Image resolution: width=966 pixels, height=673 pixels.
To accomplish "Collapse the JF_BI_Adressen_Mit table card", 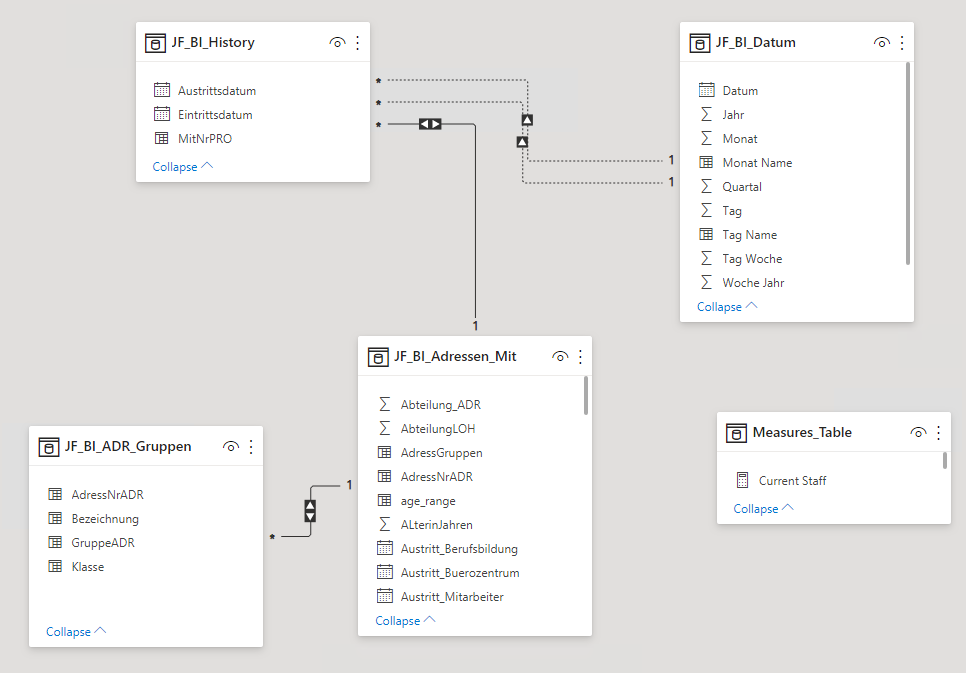I will coord(405,621).
